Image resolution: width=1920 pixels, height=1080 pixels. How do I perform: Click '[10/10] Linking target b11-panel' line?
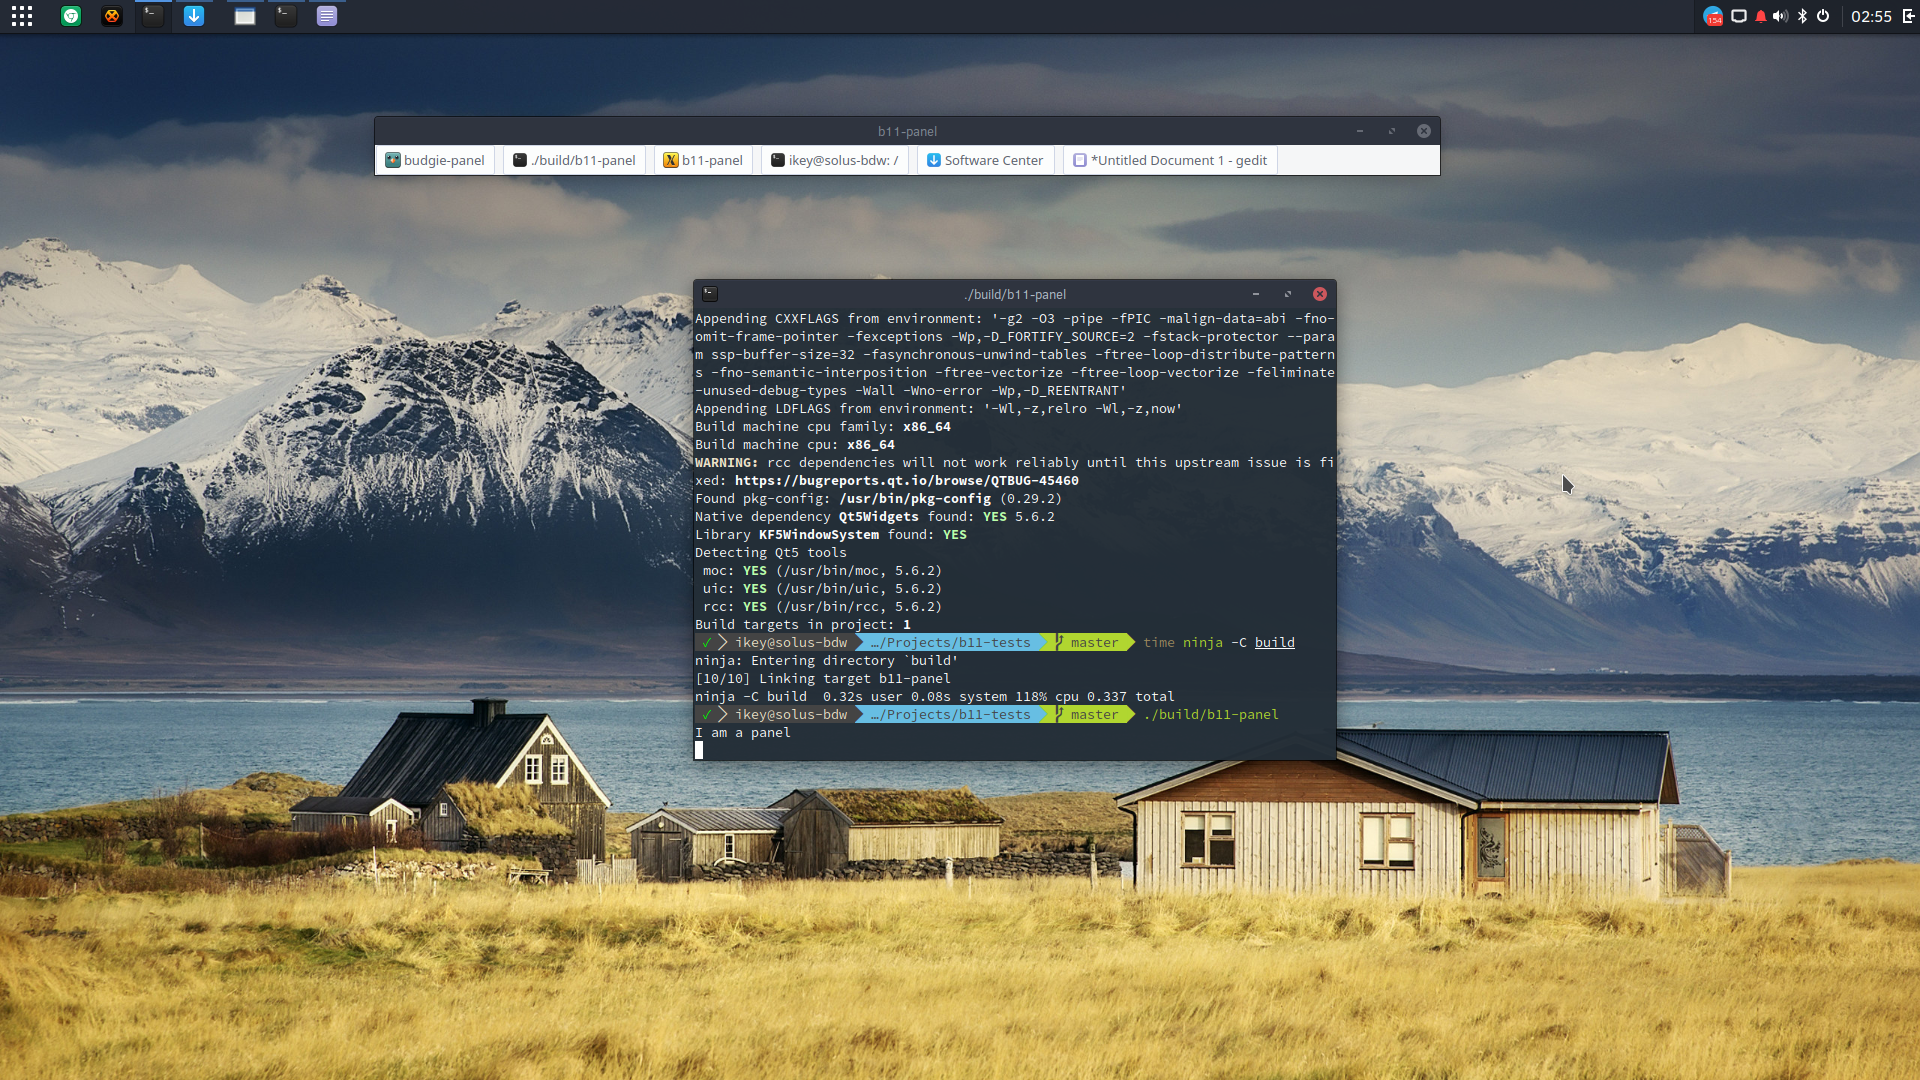click(823, 679)
